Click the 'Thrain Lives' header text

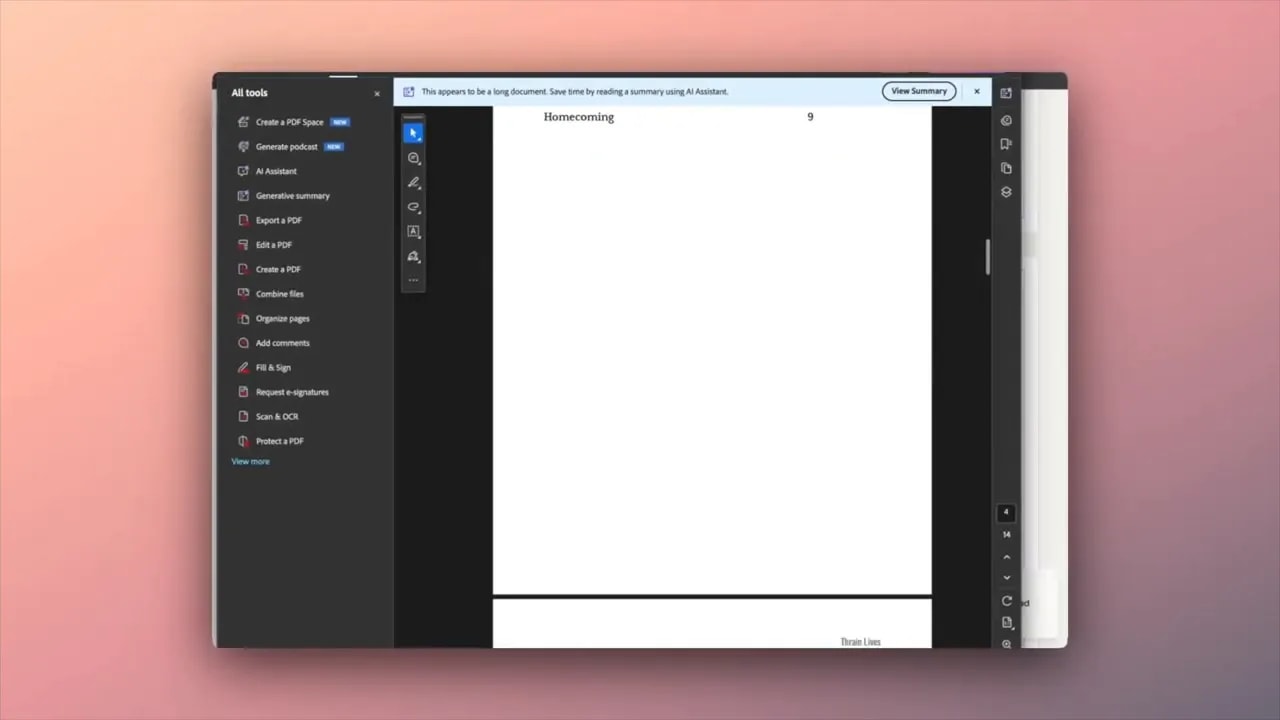(860, 642)
